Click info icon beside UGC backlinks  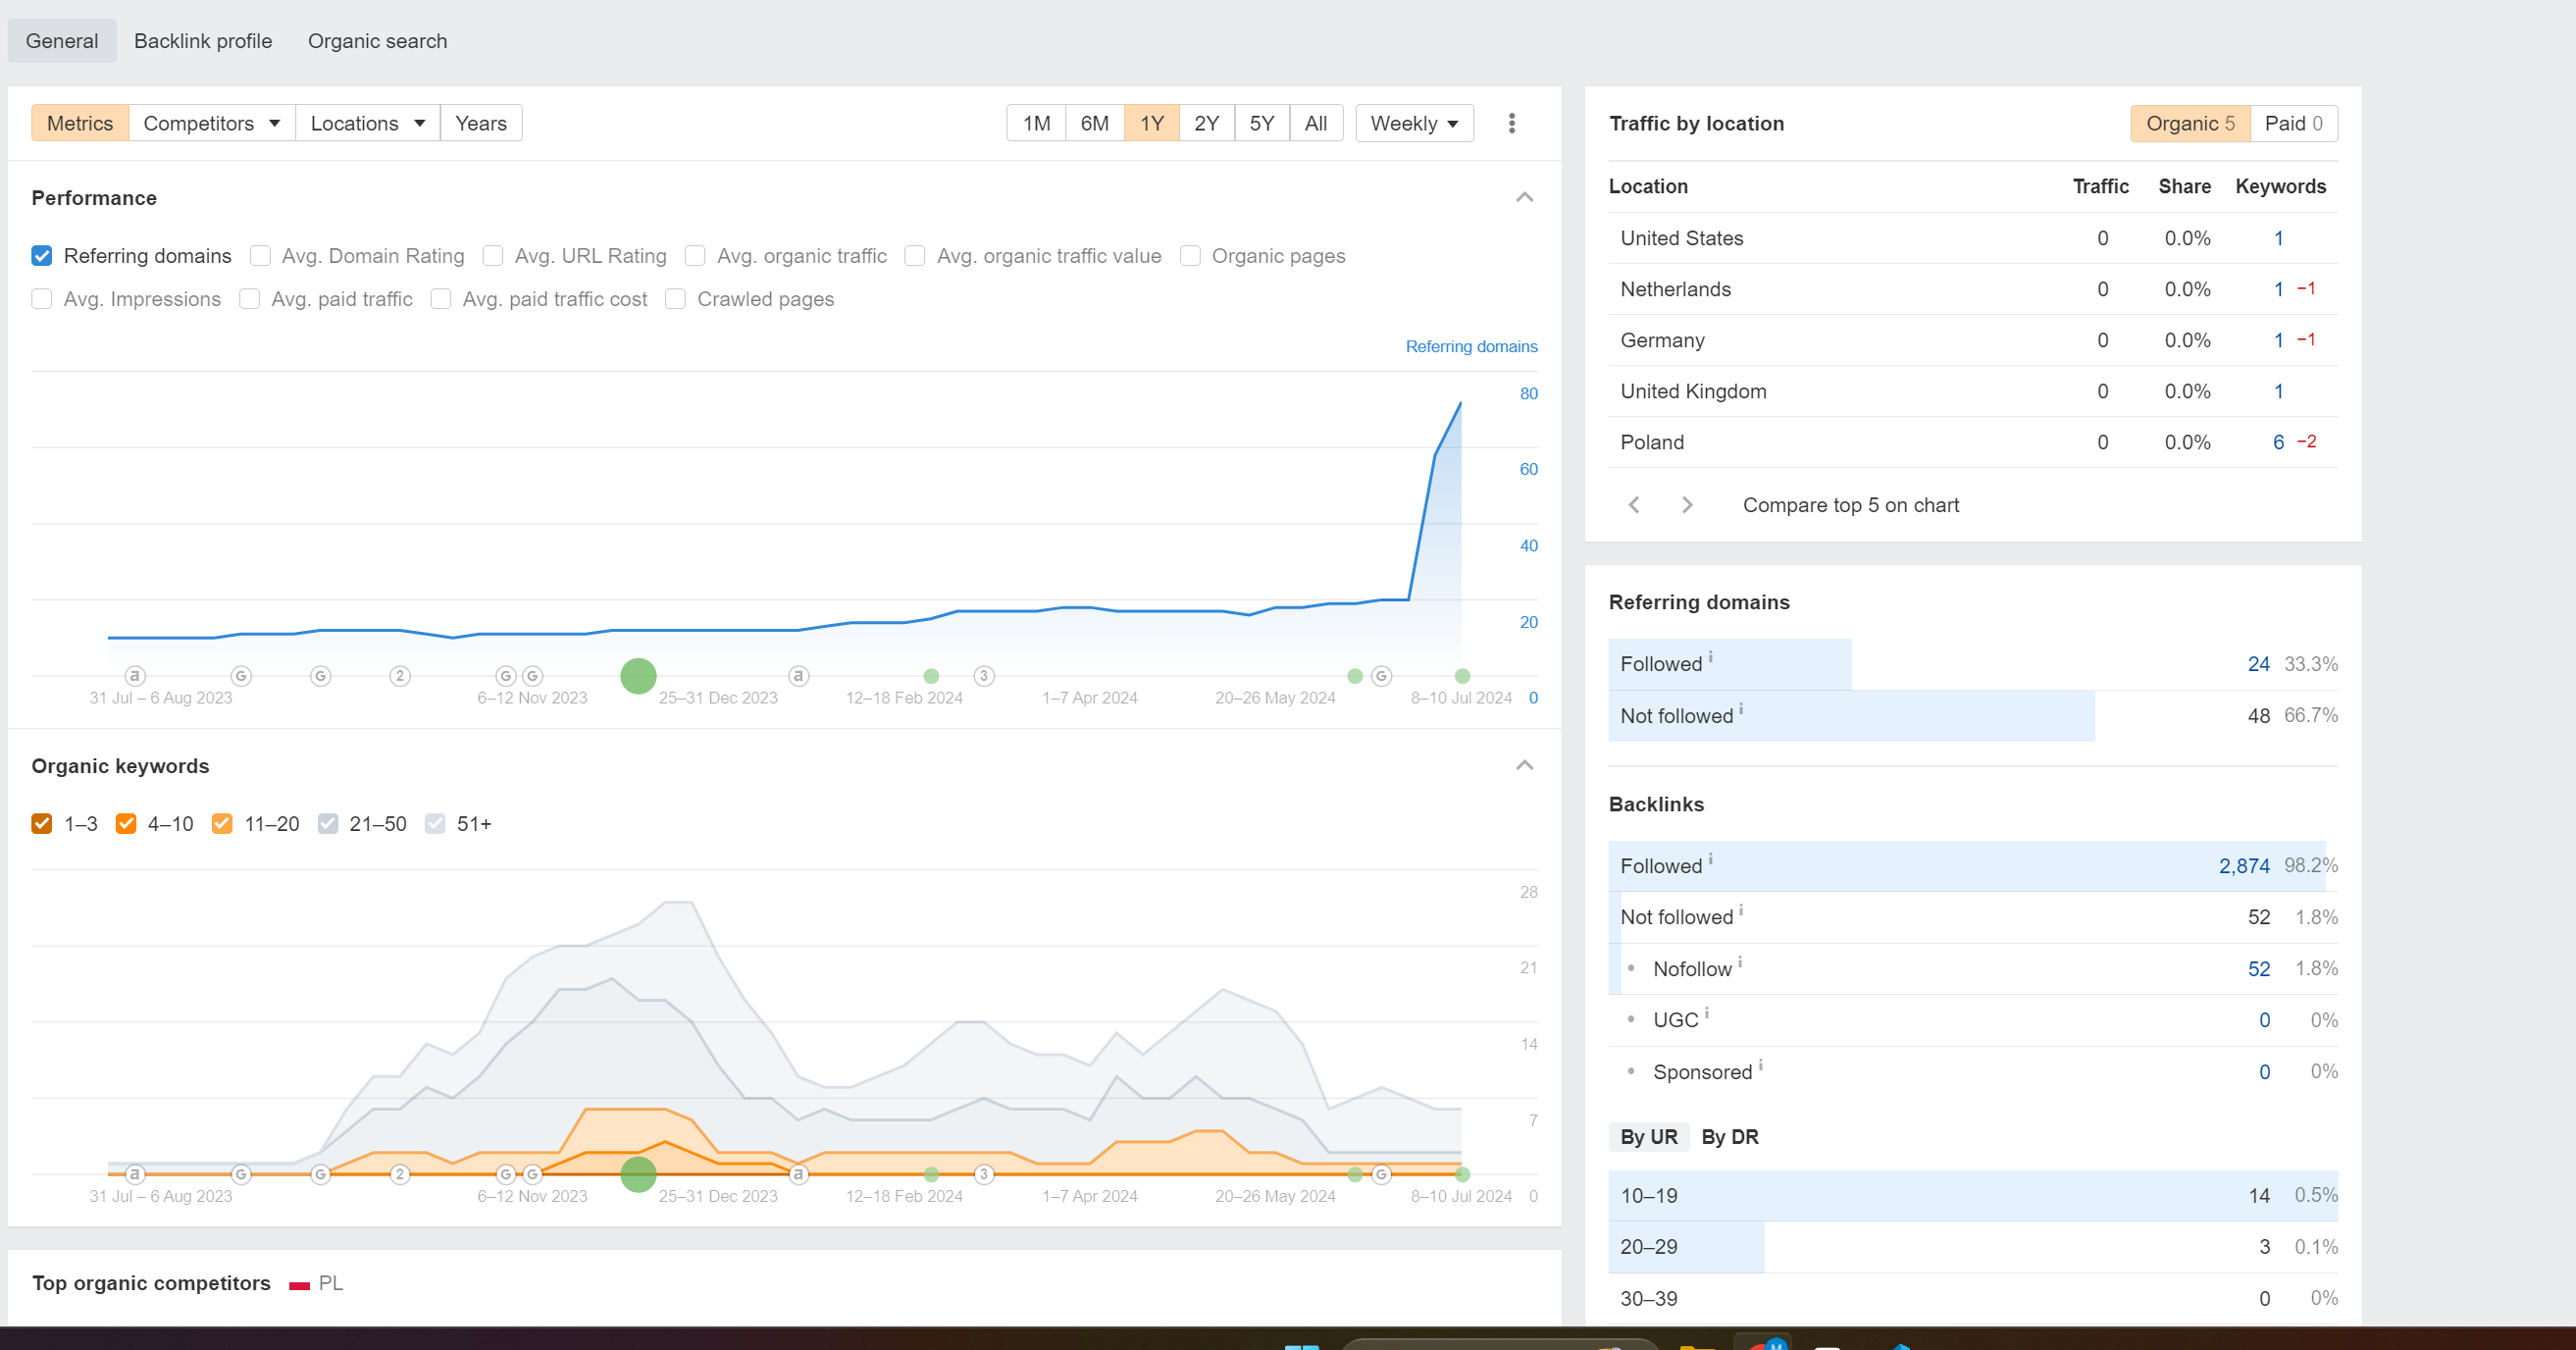click(1706, 1013)
